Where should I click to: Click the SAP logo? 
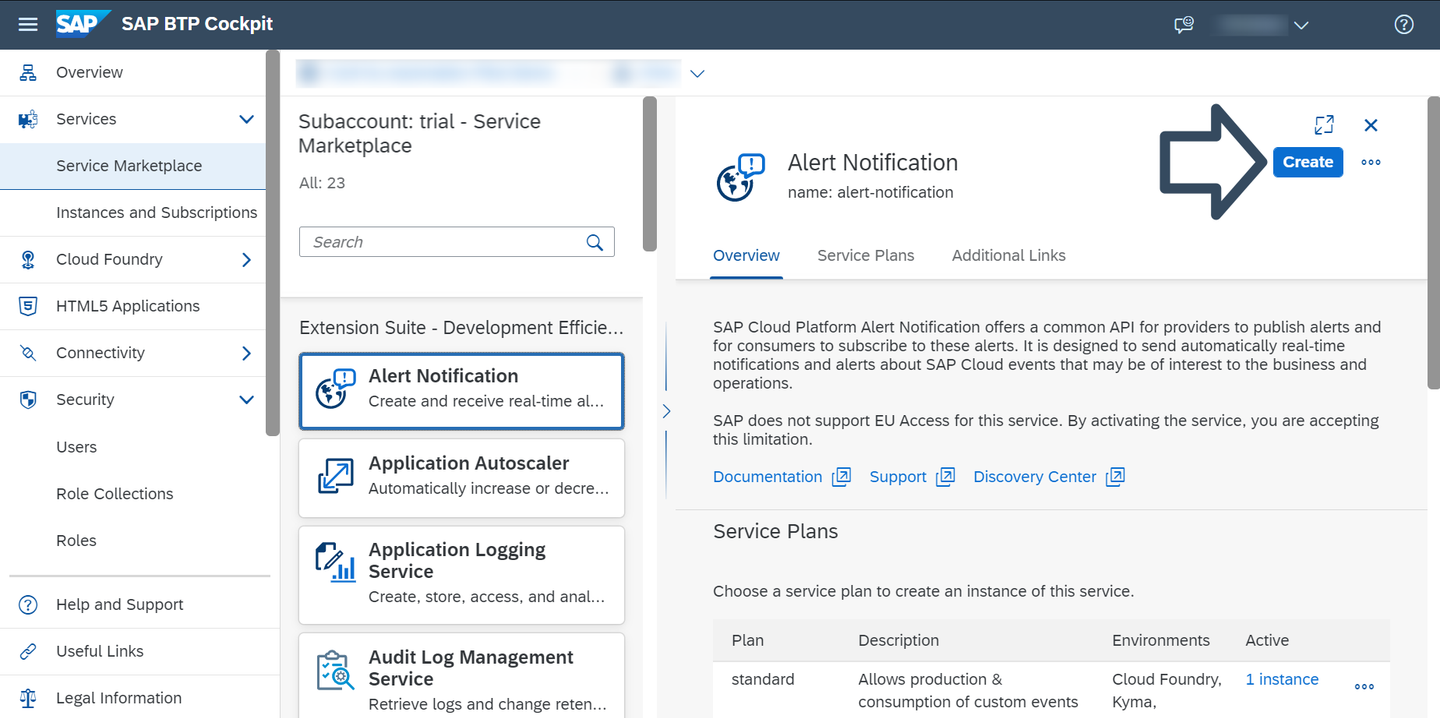pos(82,24)
